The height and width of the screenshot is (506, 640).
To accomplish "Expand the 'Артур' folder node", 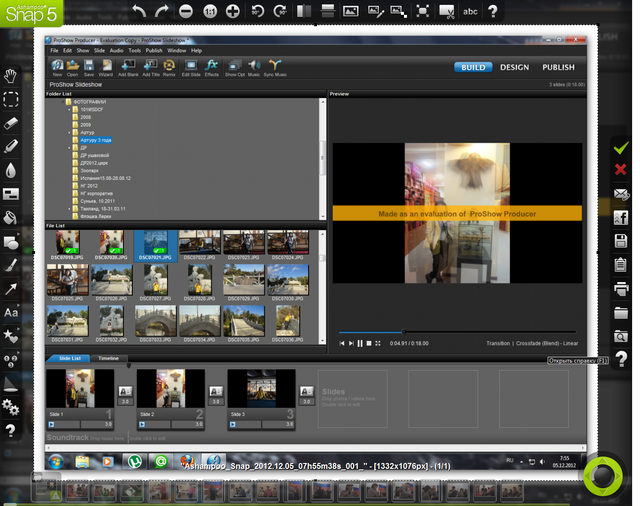I will [x=69, y=132].
